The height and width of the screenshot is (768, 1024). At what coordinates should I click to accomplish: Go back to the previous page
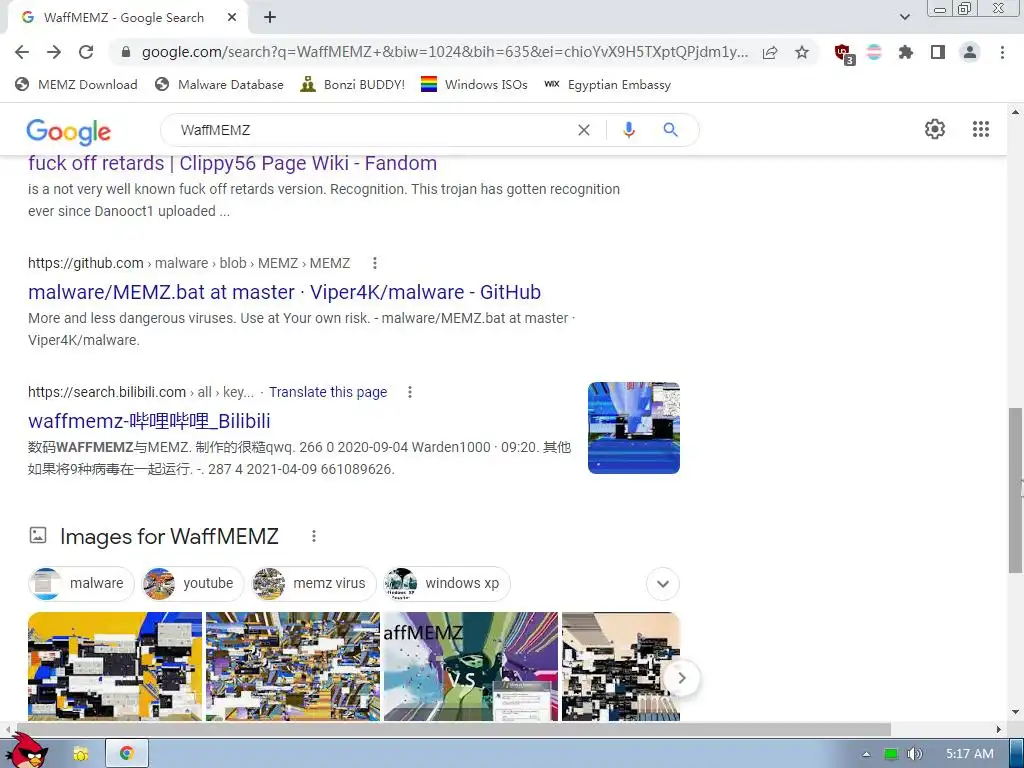[22, 52]
